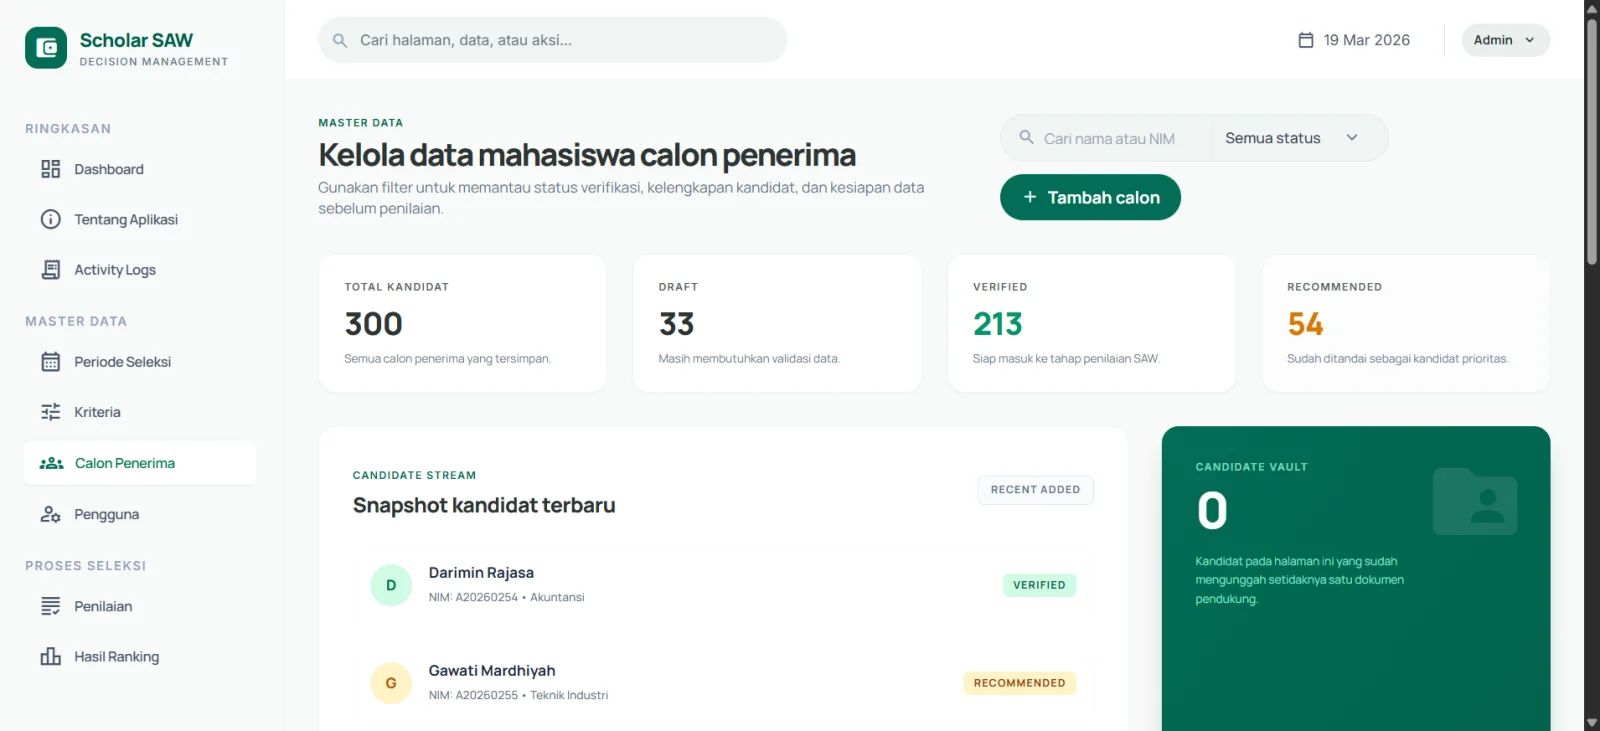Open the Admin account dropdown

tap(1505, 40)
